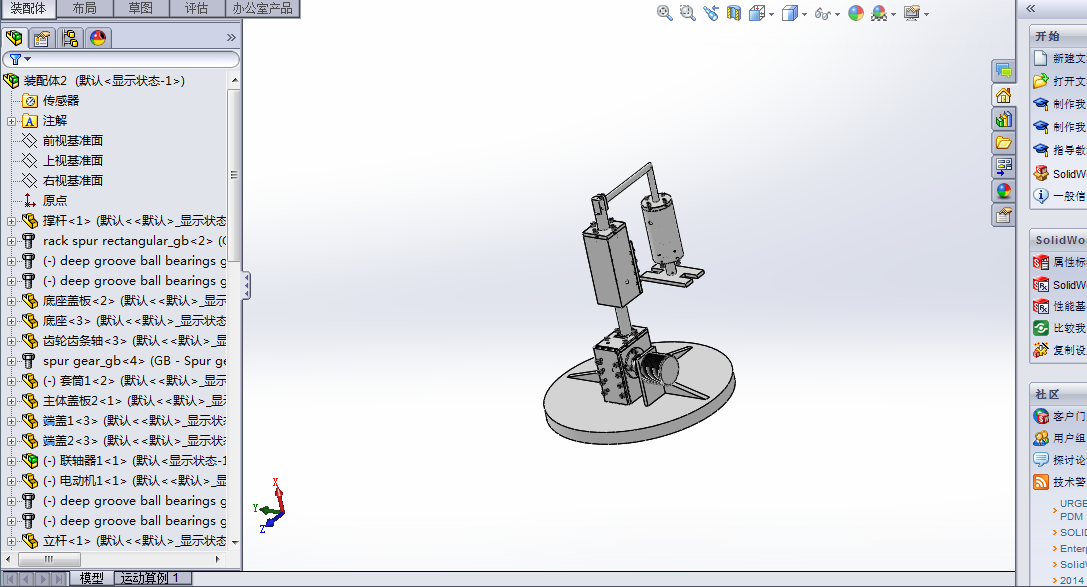Click the View Palette task pane tab
Viewport: 1087px width, 587px height.
pyautogui.click(x=1004, y=166)
